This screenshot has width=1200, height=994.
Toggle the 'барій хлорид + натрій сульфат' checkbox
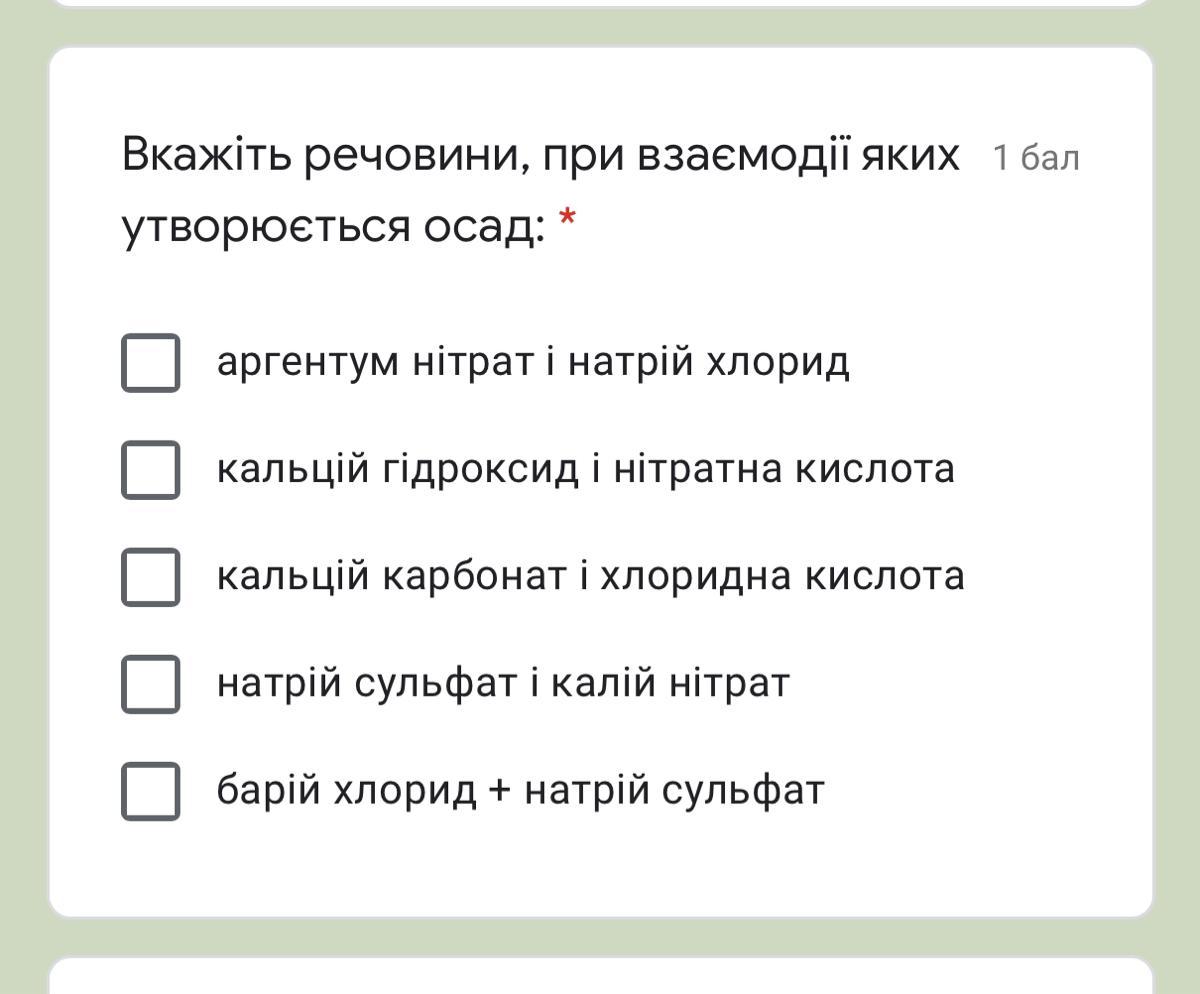[151, 791]
